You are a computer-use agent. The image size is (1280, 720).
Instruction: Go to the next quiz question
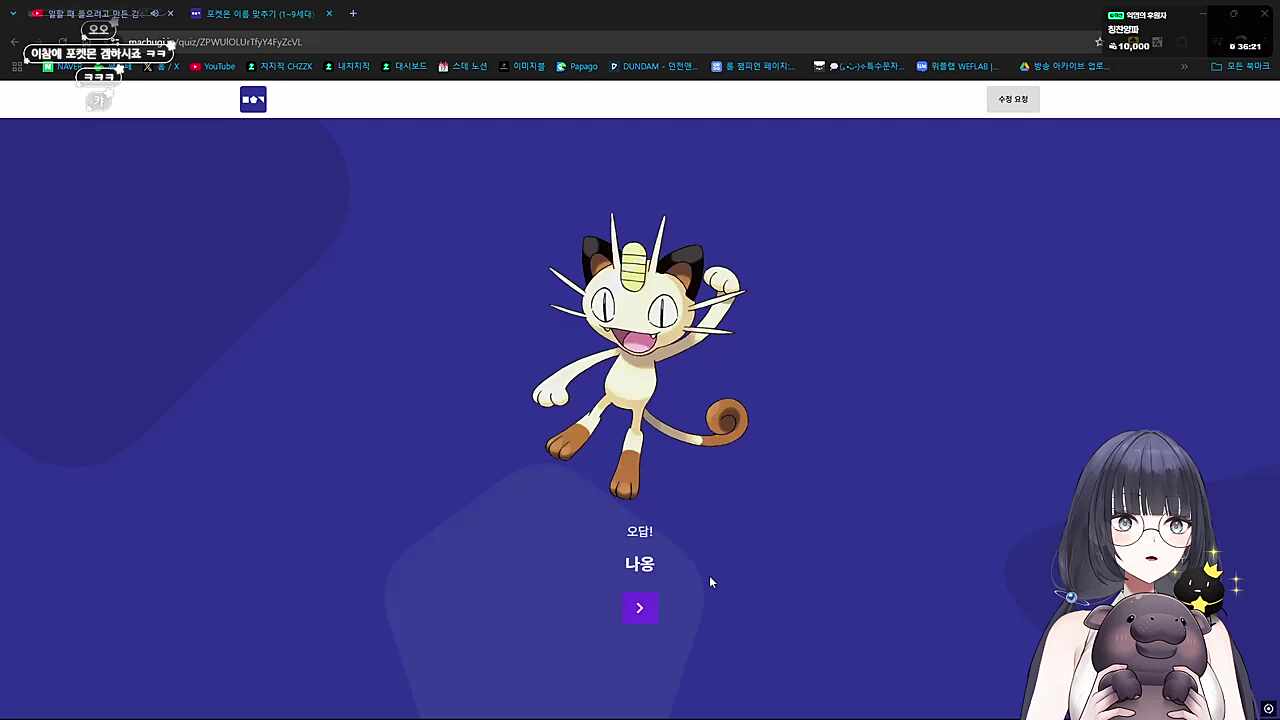pyautogui.click(x=640, y=608)
